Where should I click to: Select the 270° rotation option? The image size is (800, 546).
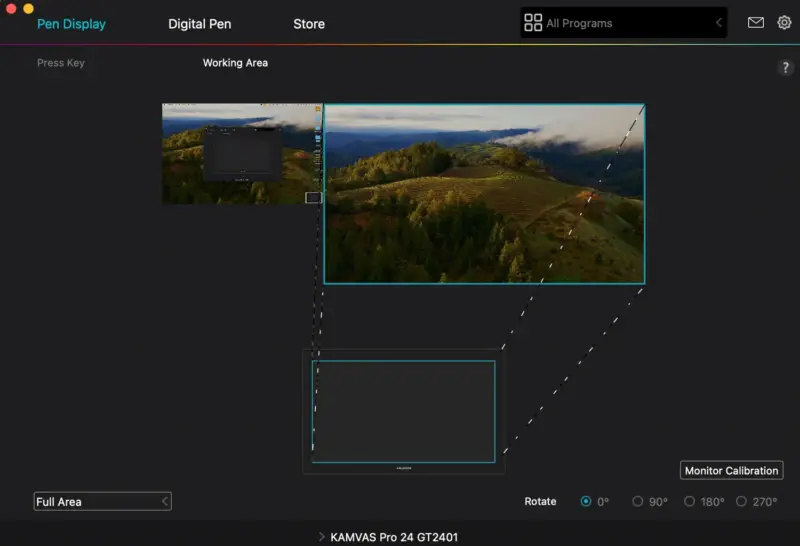[x=741, y=502]
